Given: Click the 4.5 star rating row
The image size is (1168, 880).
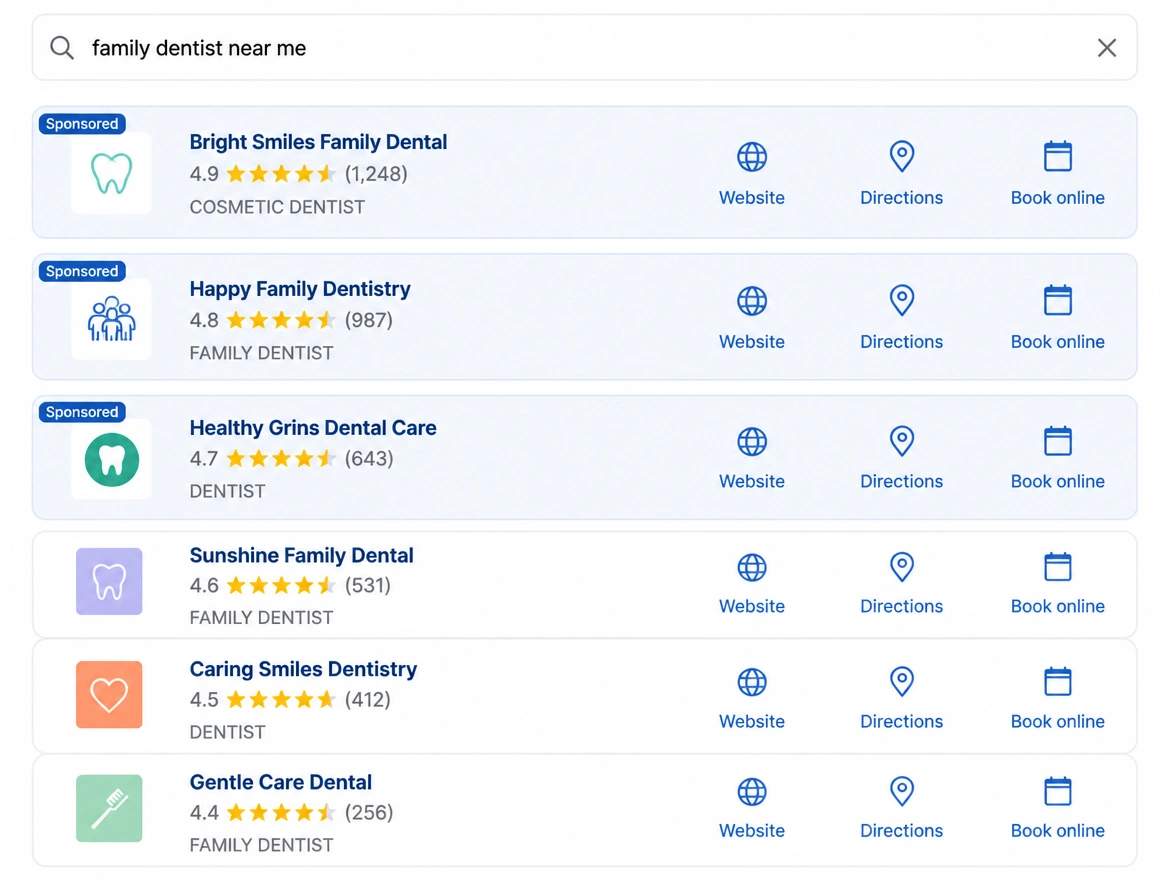Looking at the screenshot, I should 290,699.
